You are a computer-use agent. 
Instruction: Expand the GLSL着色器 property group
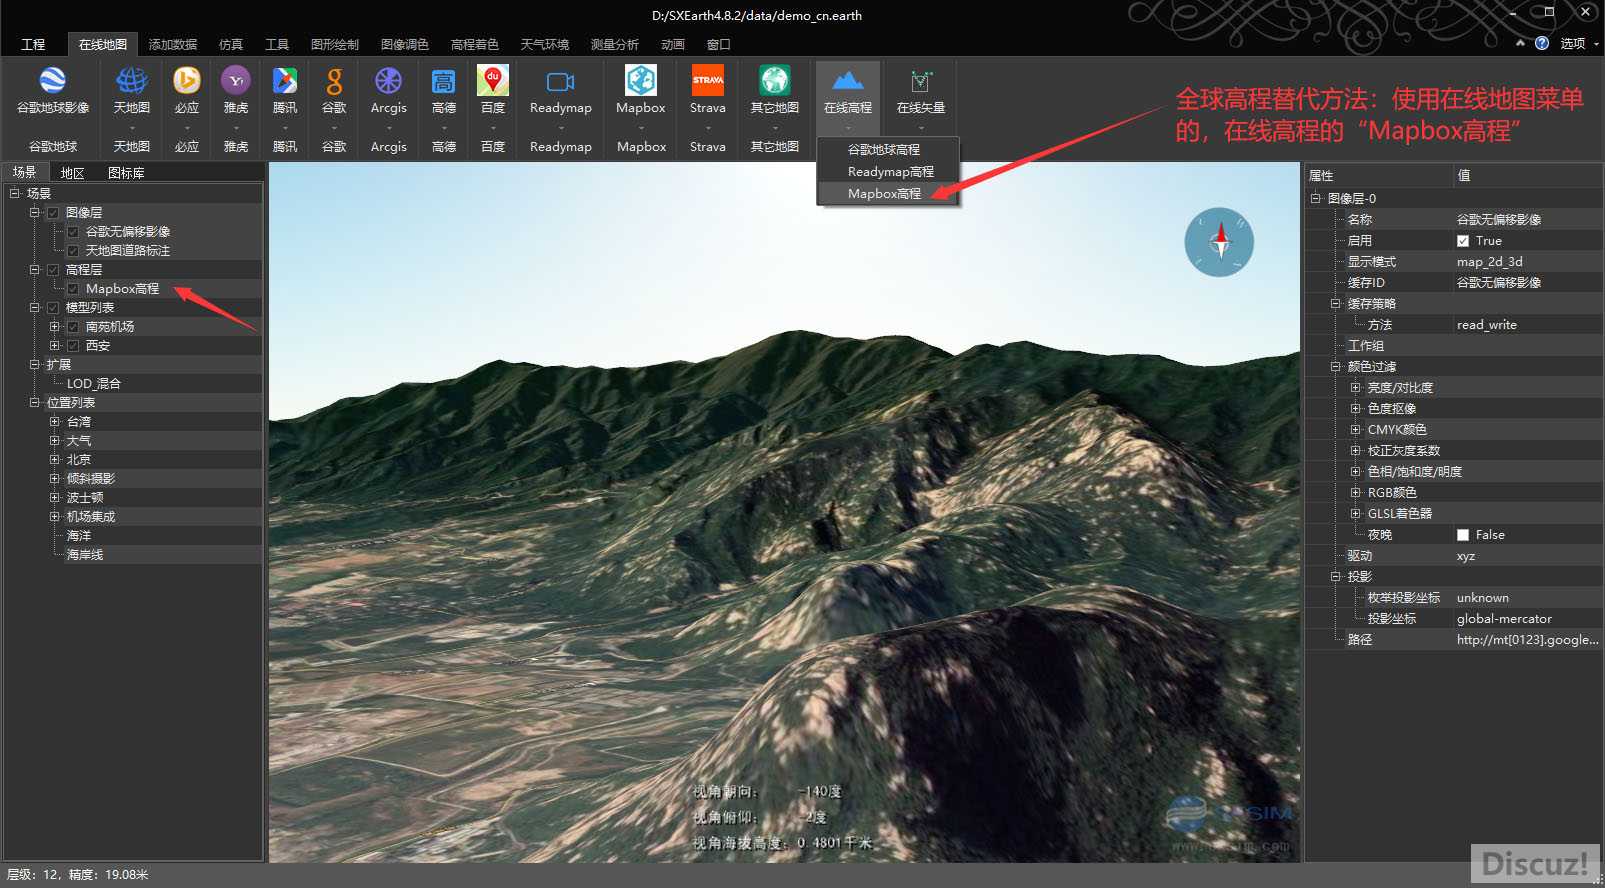point(1356,514)
